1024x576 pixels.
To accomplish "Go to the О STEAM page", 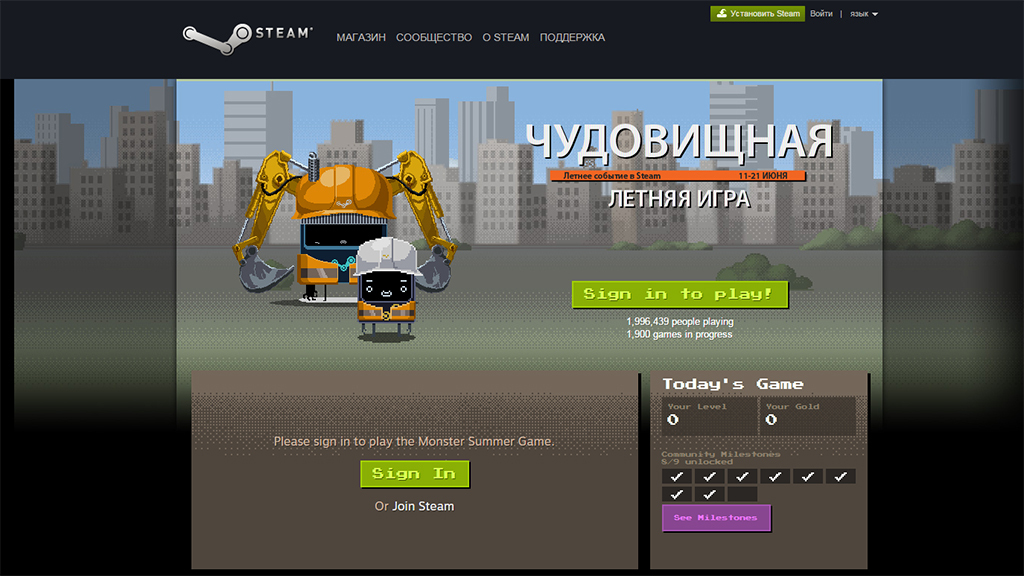I will click(x=505, y=37).
